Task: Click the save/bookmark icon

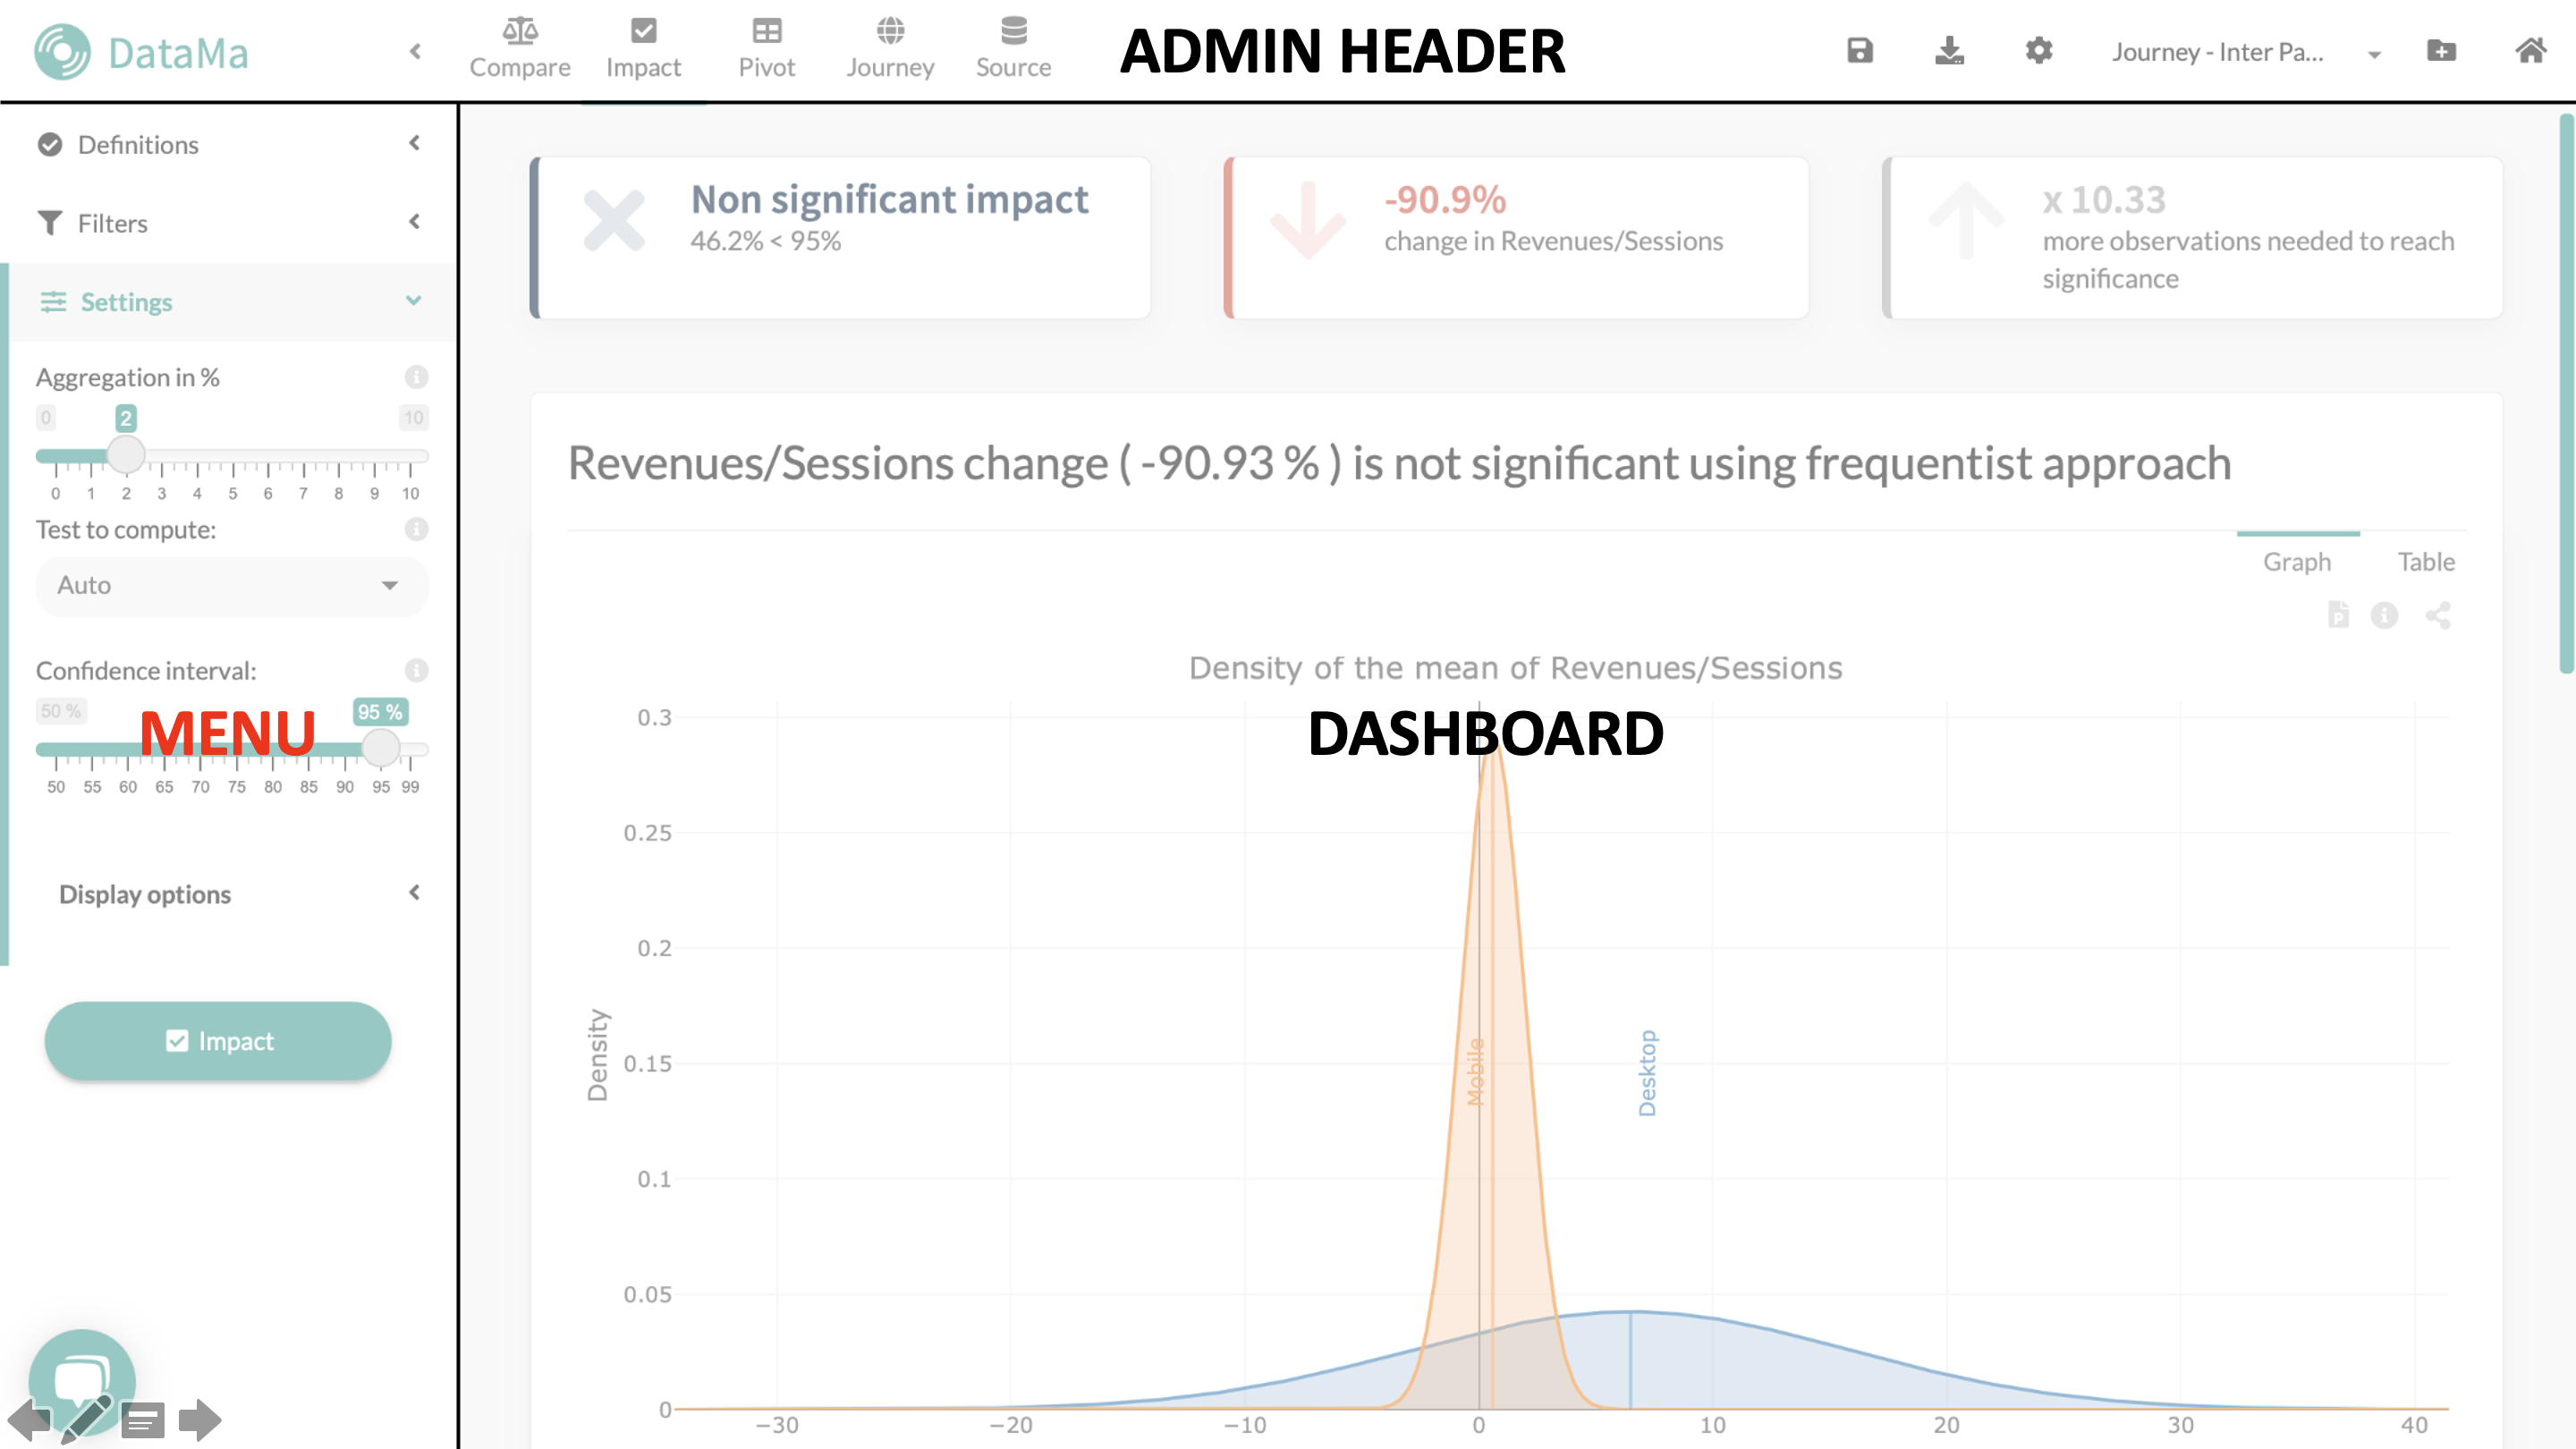Action: coord(1861,49)
